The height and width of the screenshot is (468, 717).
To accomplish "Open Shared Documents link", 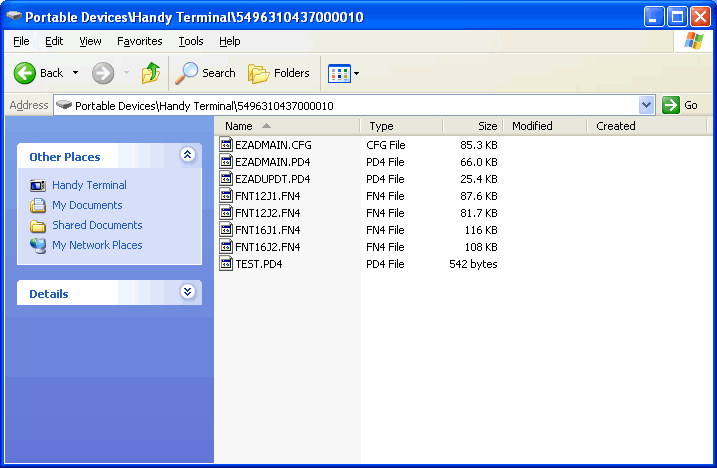I will tap(97, 225).
